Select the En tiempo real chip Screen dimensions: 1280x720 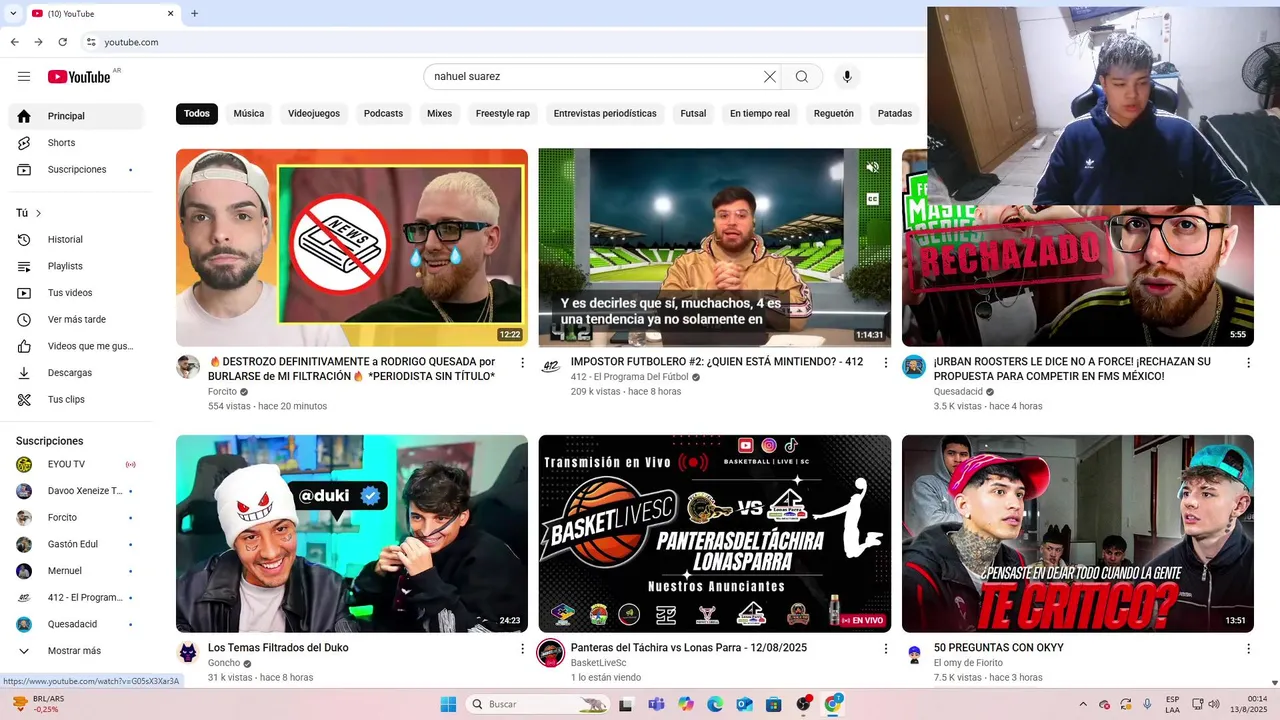(760, 114)
